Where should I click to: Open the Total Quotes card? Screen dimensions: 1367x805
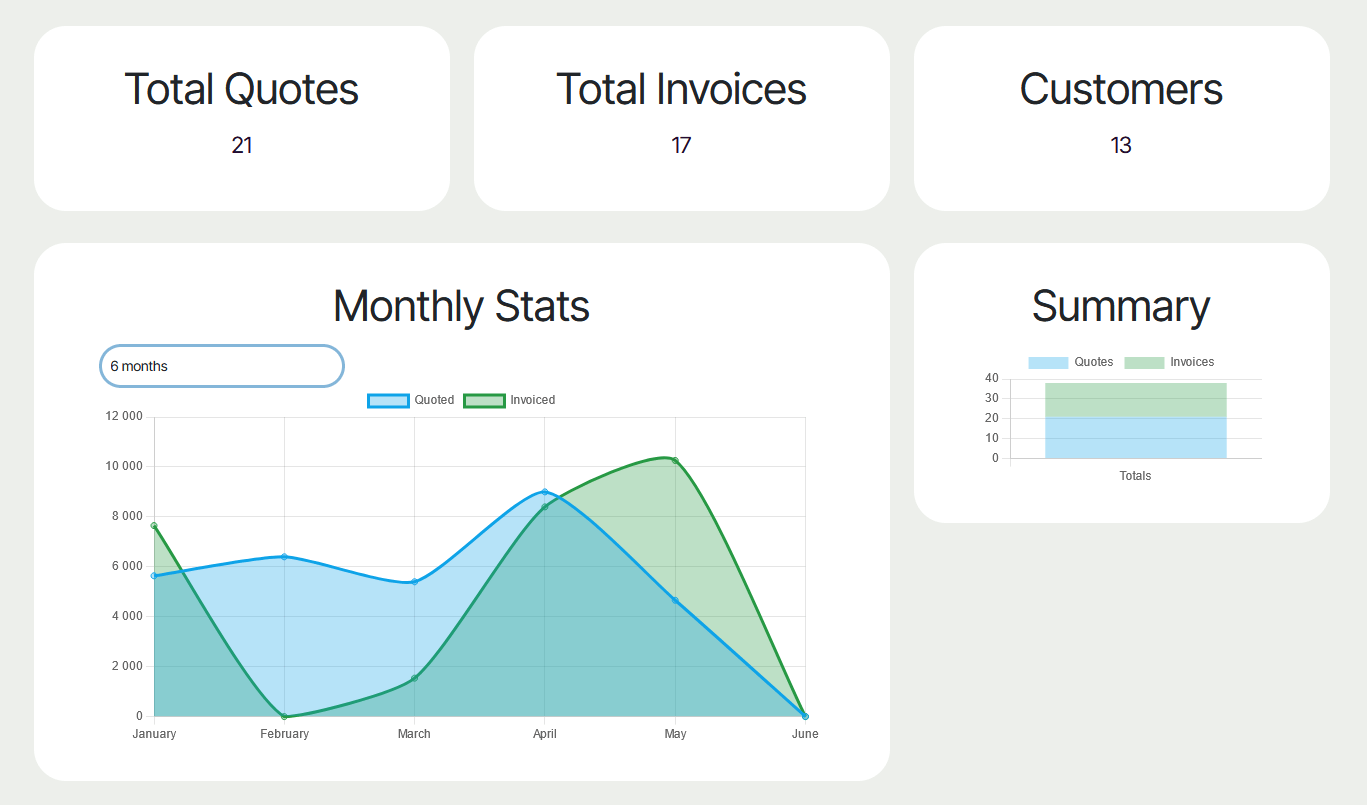point(241,118)
